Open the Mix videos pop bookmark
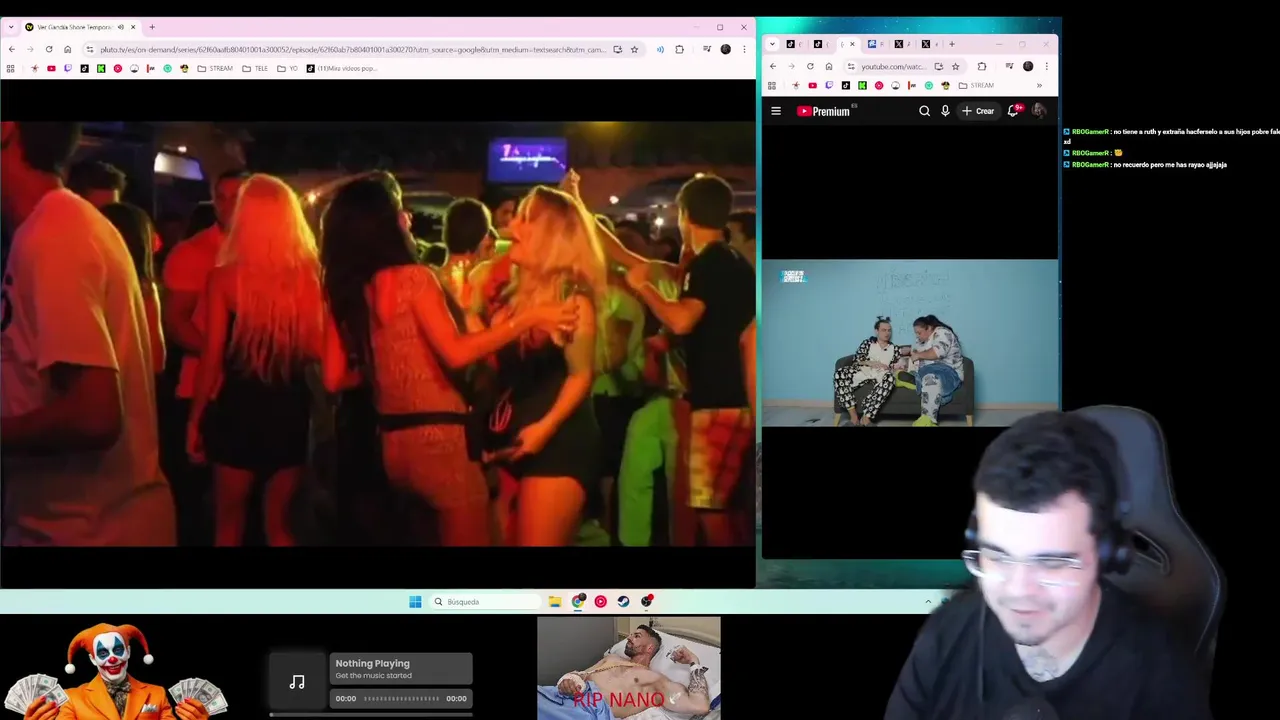1280x720 pixels. pyautogui.click(x=340, y=68)
